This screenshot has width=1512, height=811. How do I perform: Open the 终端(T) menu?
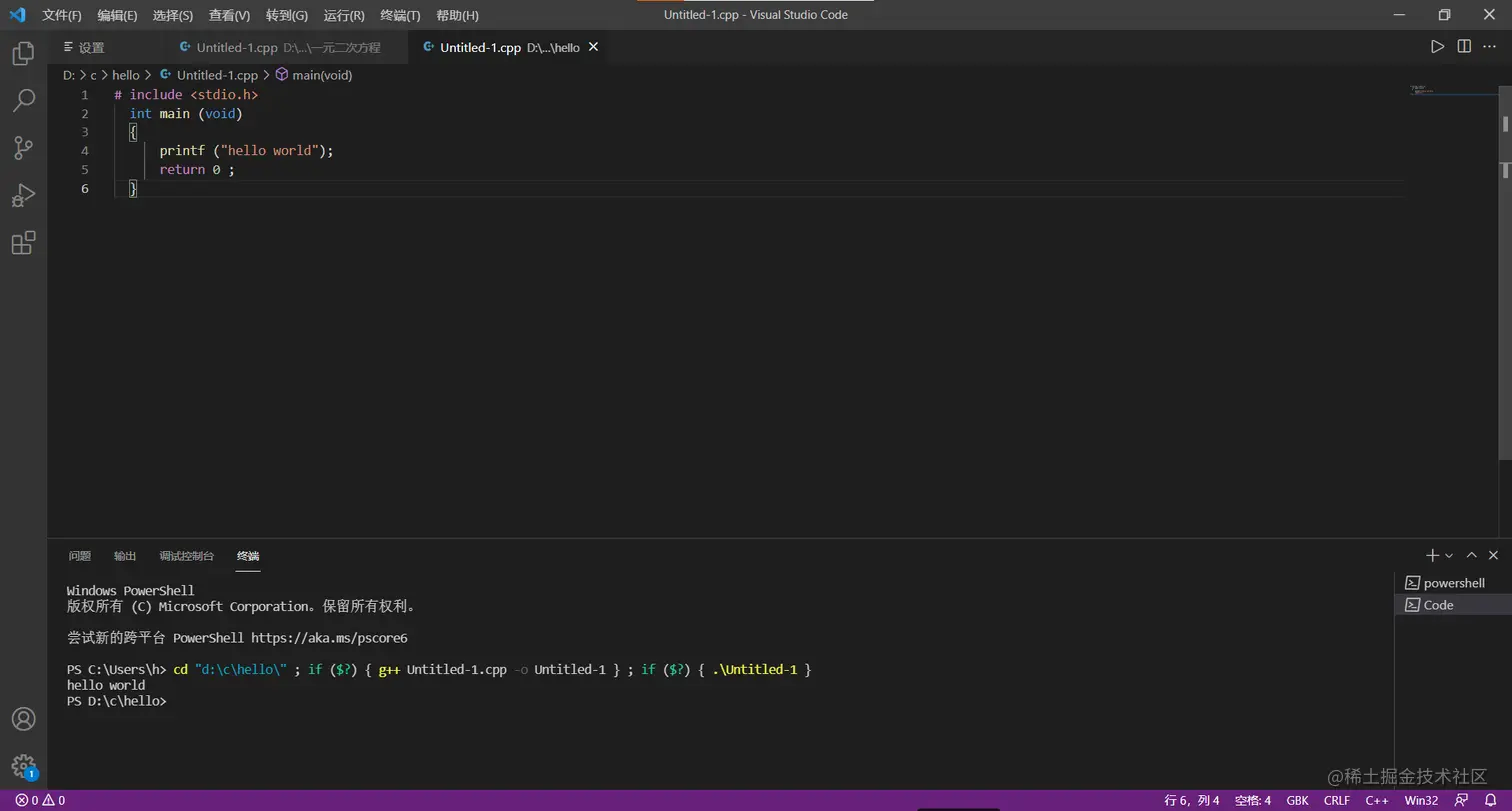(x=400, y=15)
